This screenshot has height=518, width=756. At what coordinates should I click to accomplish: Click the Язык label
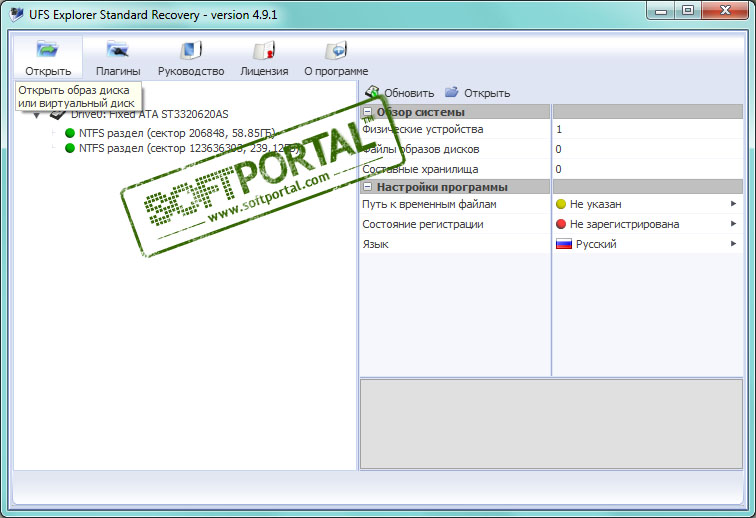[375, 244]
